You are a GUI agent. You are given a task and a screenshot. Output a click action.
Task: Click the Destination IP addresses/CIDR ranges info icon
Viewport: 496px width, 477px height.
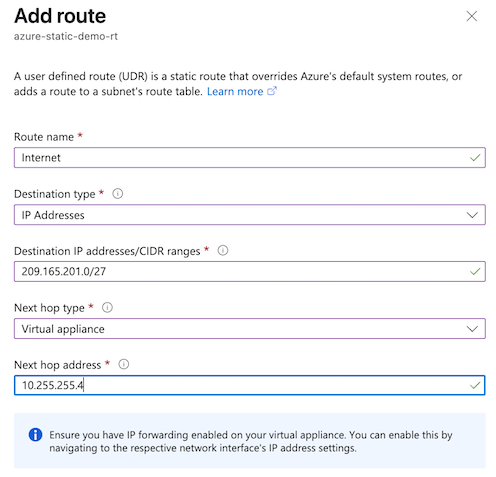pos(223,250)
